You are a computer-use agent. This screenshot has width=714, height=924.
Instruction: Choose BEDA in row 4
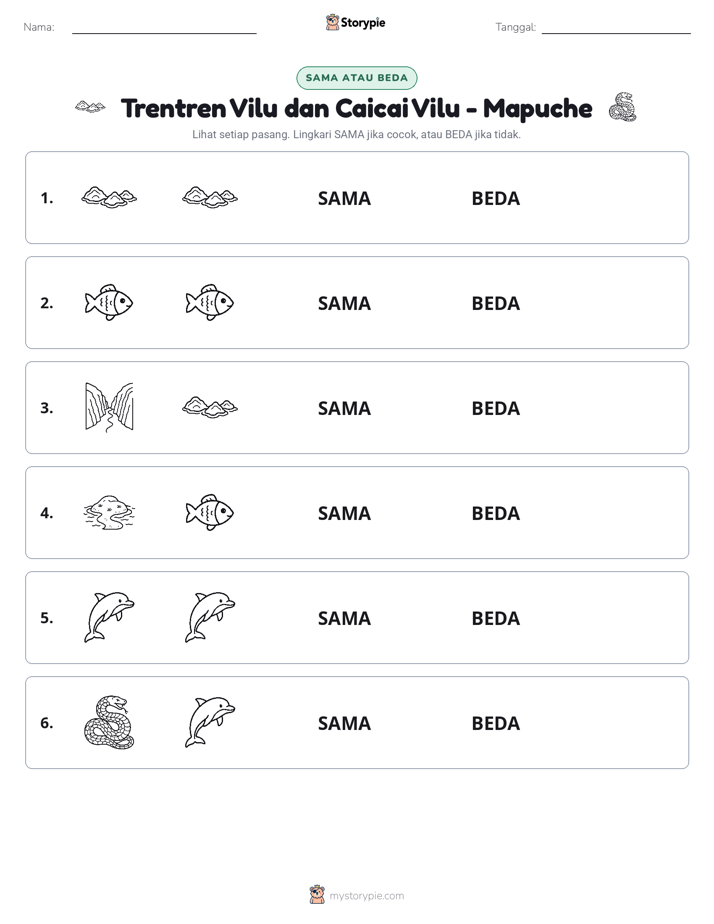click(495, 513)
